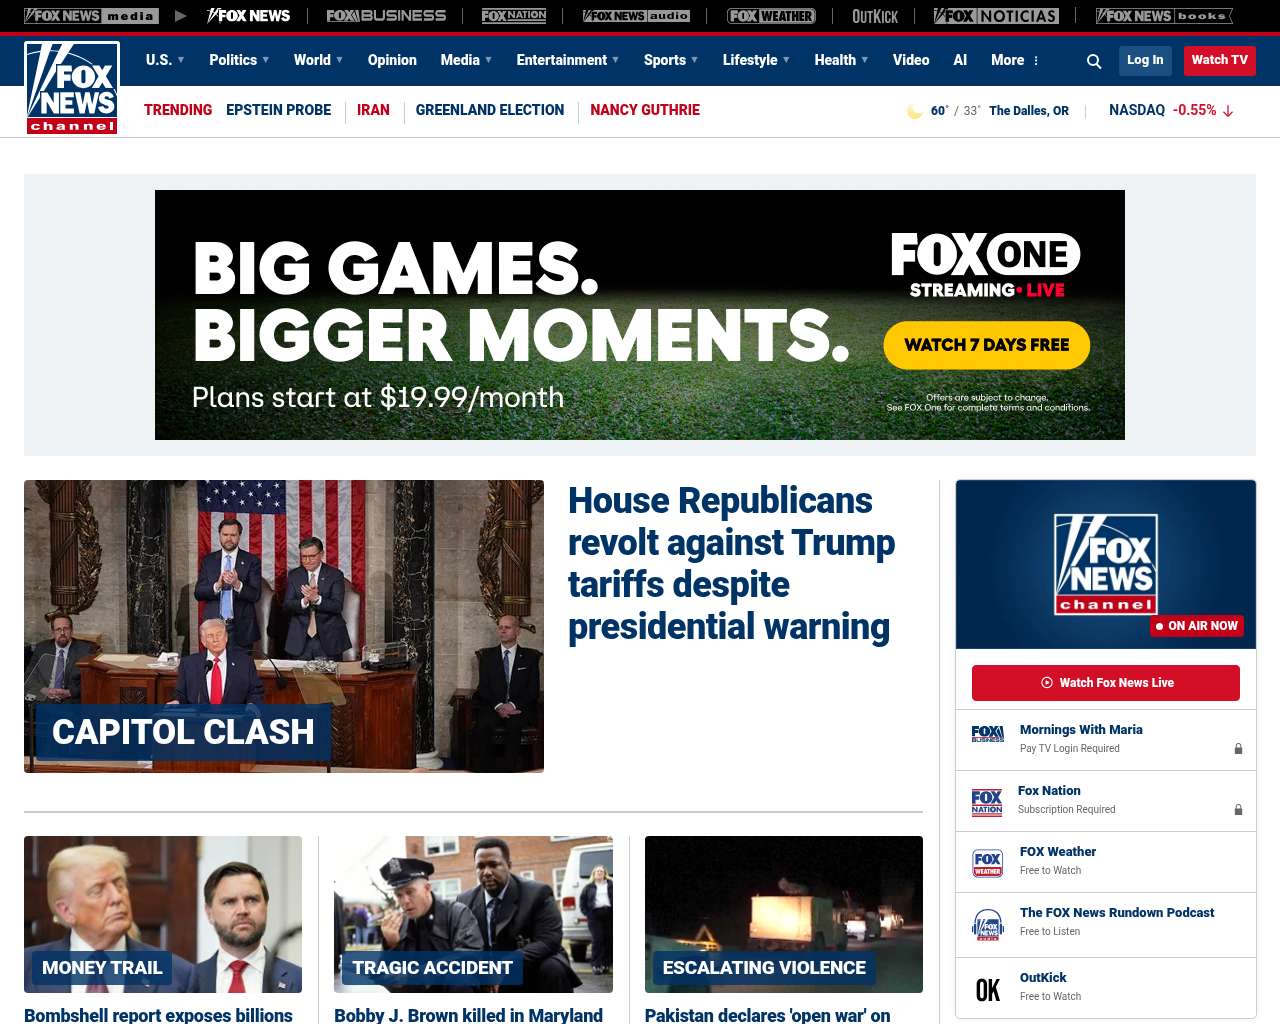Click the Log In button
The image size is (1280, 1024).
pyautogui.click(x=1145, y=60)
